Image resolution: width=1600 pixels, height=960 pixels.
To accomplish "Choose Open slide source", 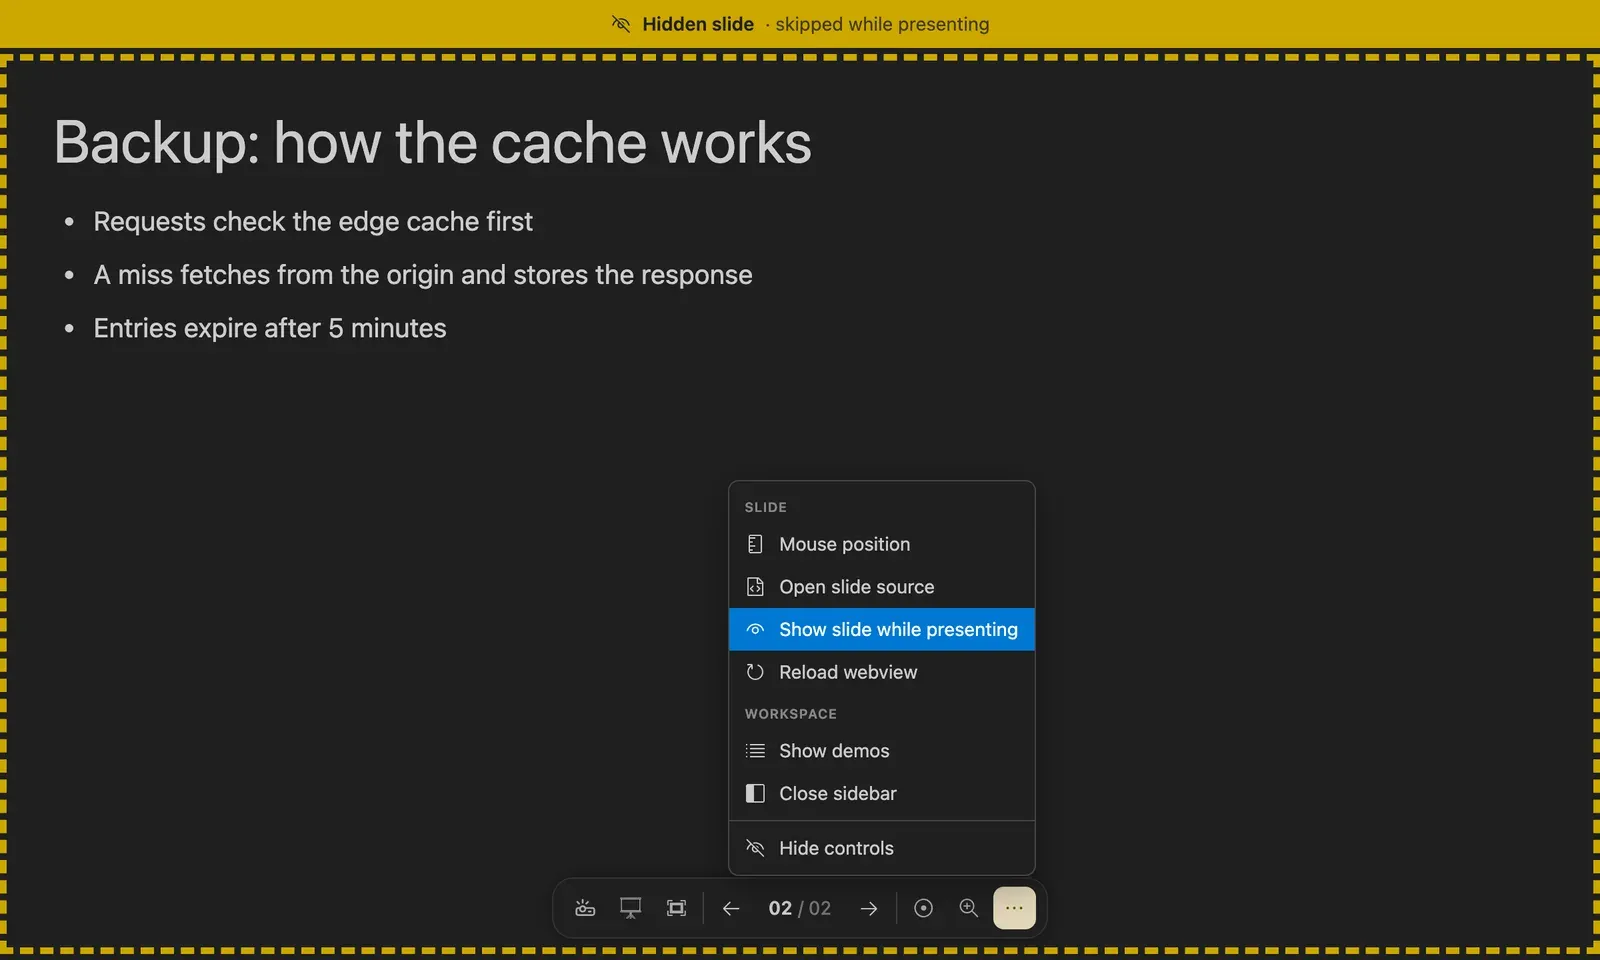I will tap(882, 587).
